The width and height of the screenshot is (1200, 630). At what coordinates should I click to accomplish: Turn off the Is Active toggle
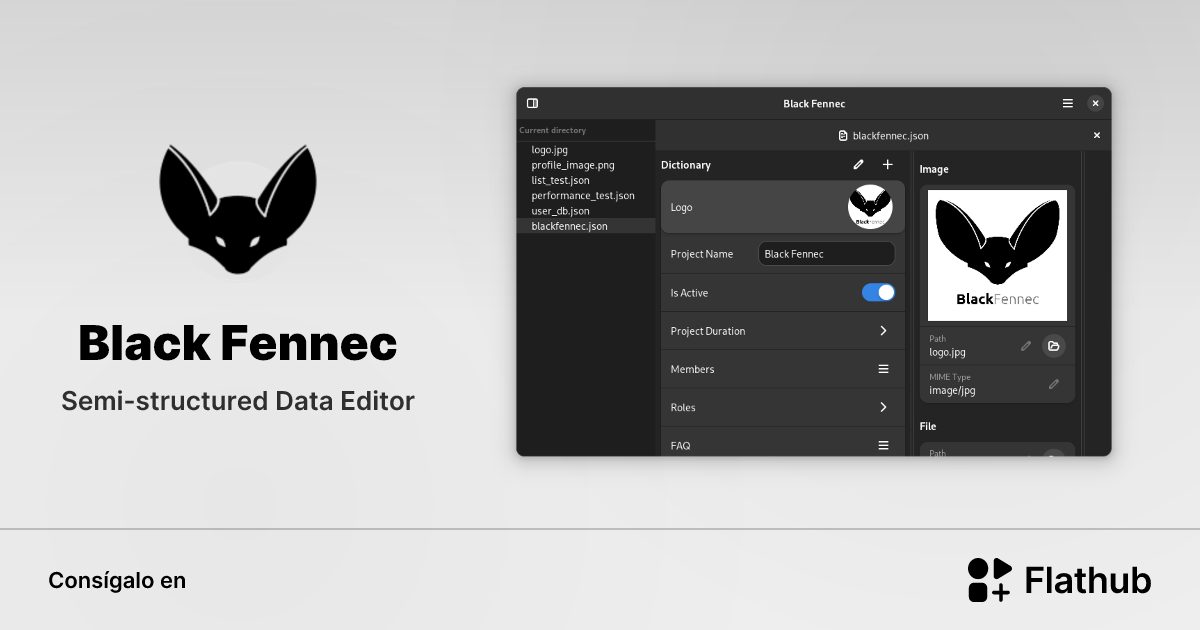pos(878,292)
